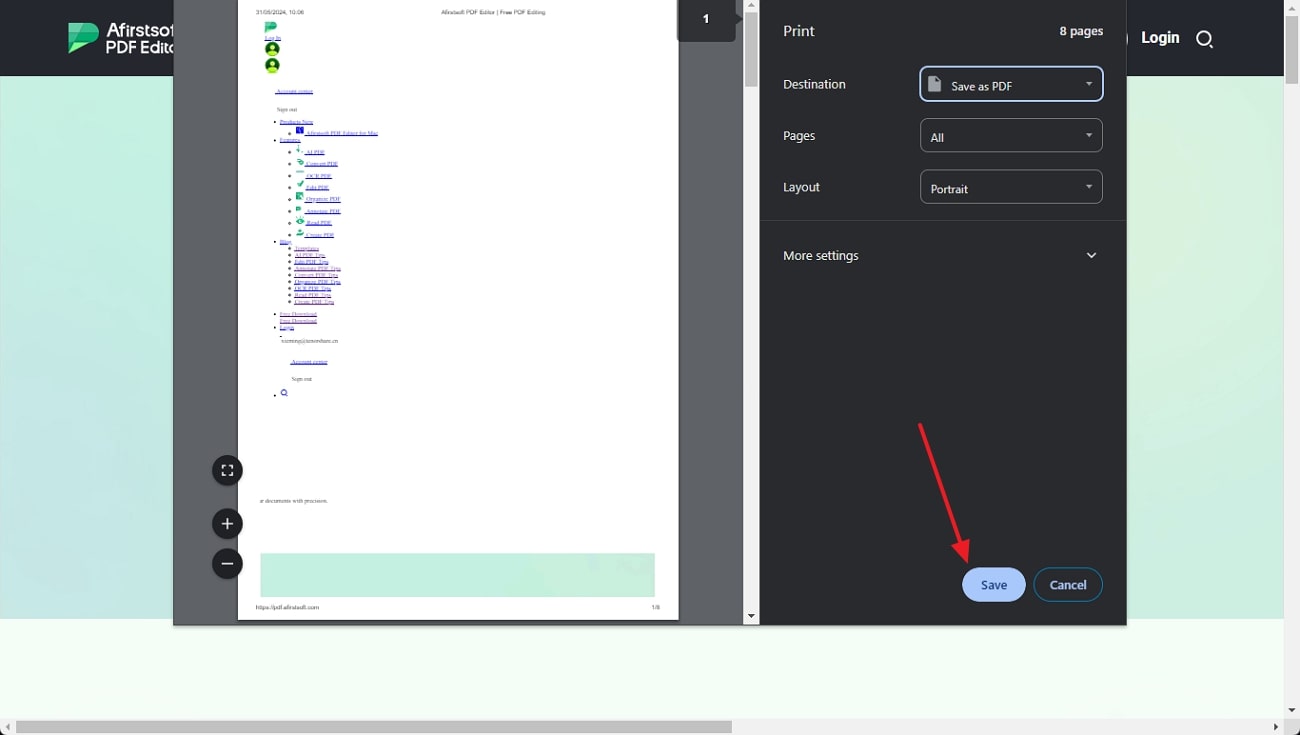The image size is (1300, 735).
Task: Click the '1/8' page number in the preview footer
Action: point(656,607)
